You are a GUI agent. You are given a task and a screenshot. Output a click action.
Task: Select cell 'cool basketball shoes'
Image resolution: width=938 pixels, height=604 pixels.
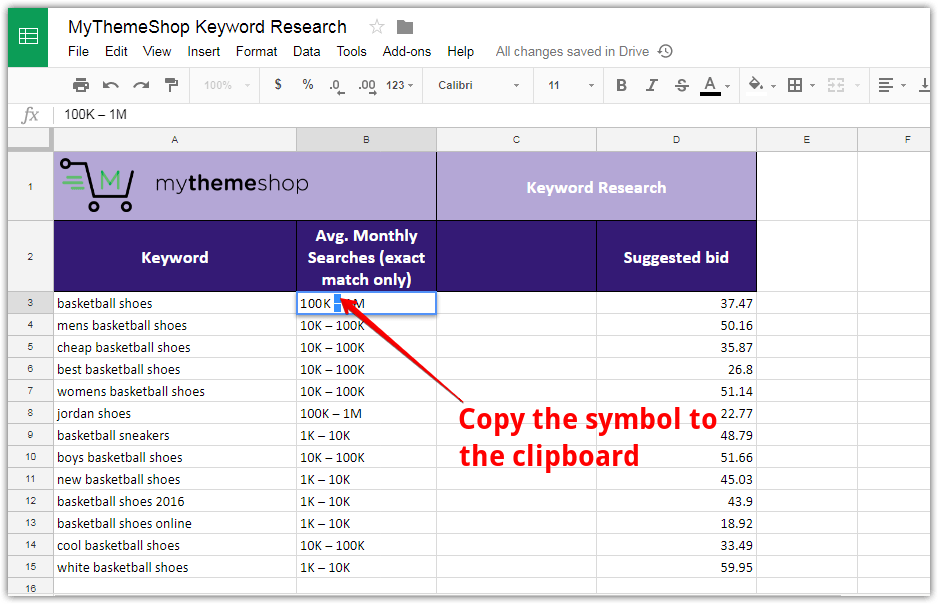pyautogui.click(x=175, y=545)
